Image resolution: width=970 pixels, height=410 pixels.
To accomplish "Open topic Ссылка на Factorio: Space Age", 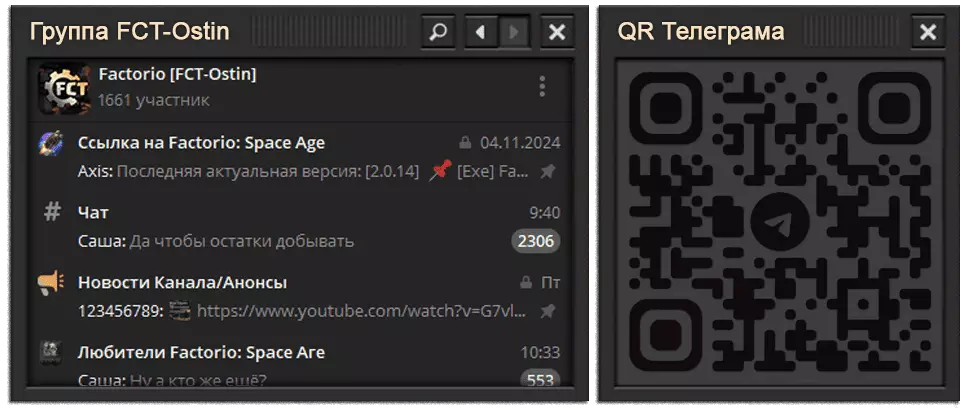I will click(201, 143).
